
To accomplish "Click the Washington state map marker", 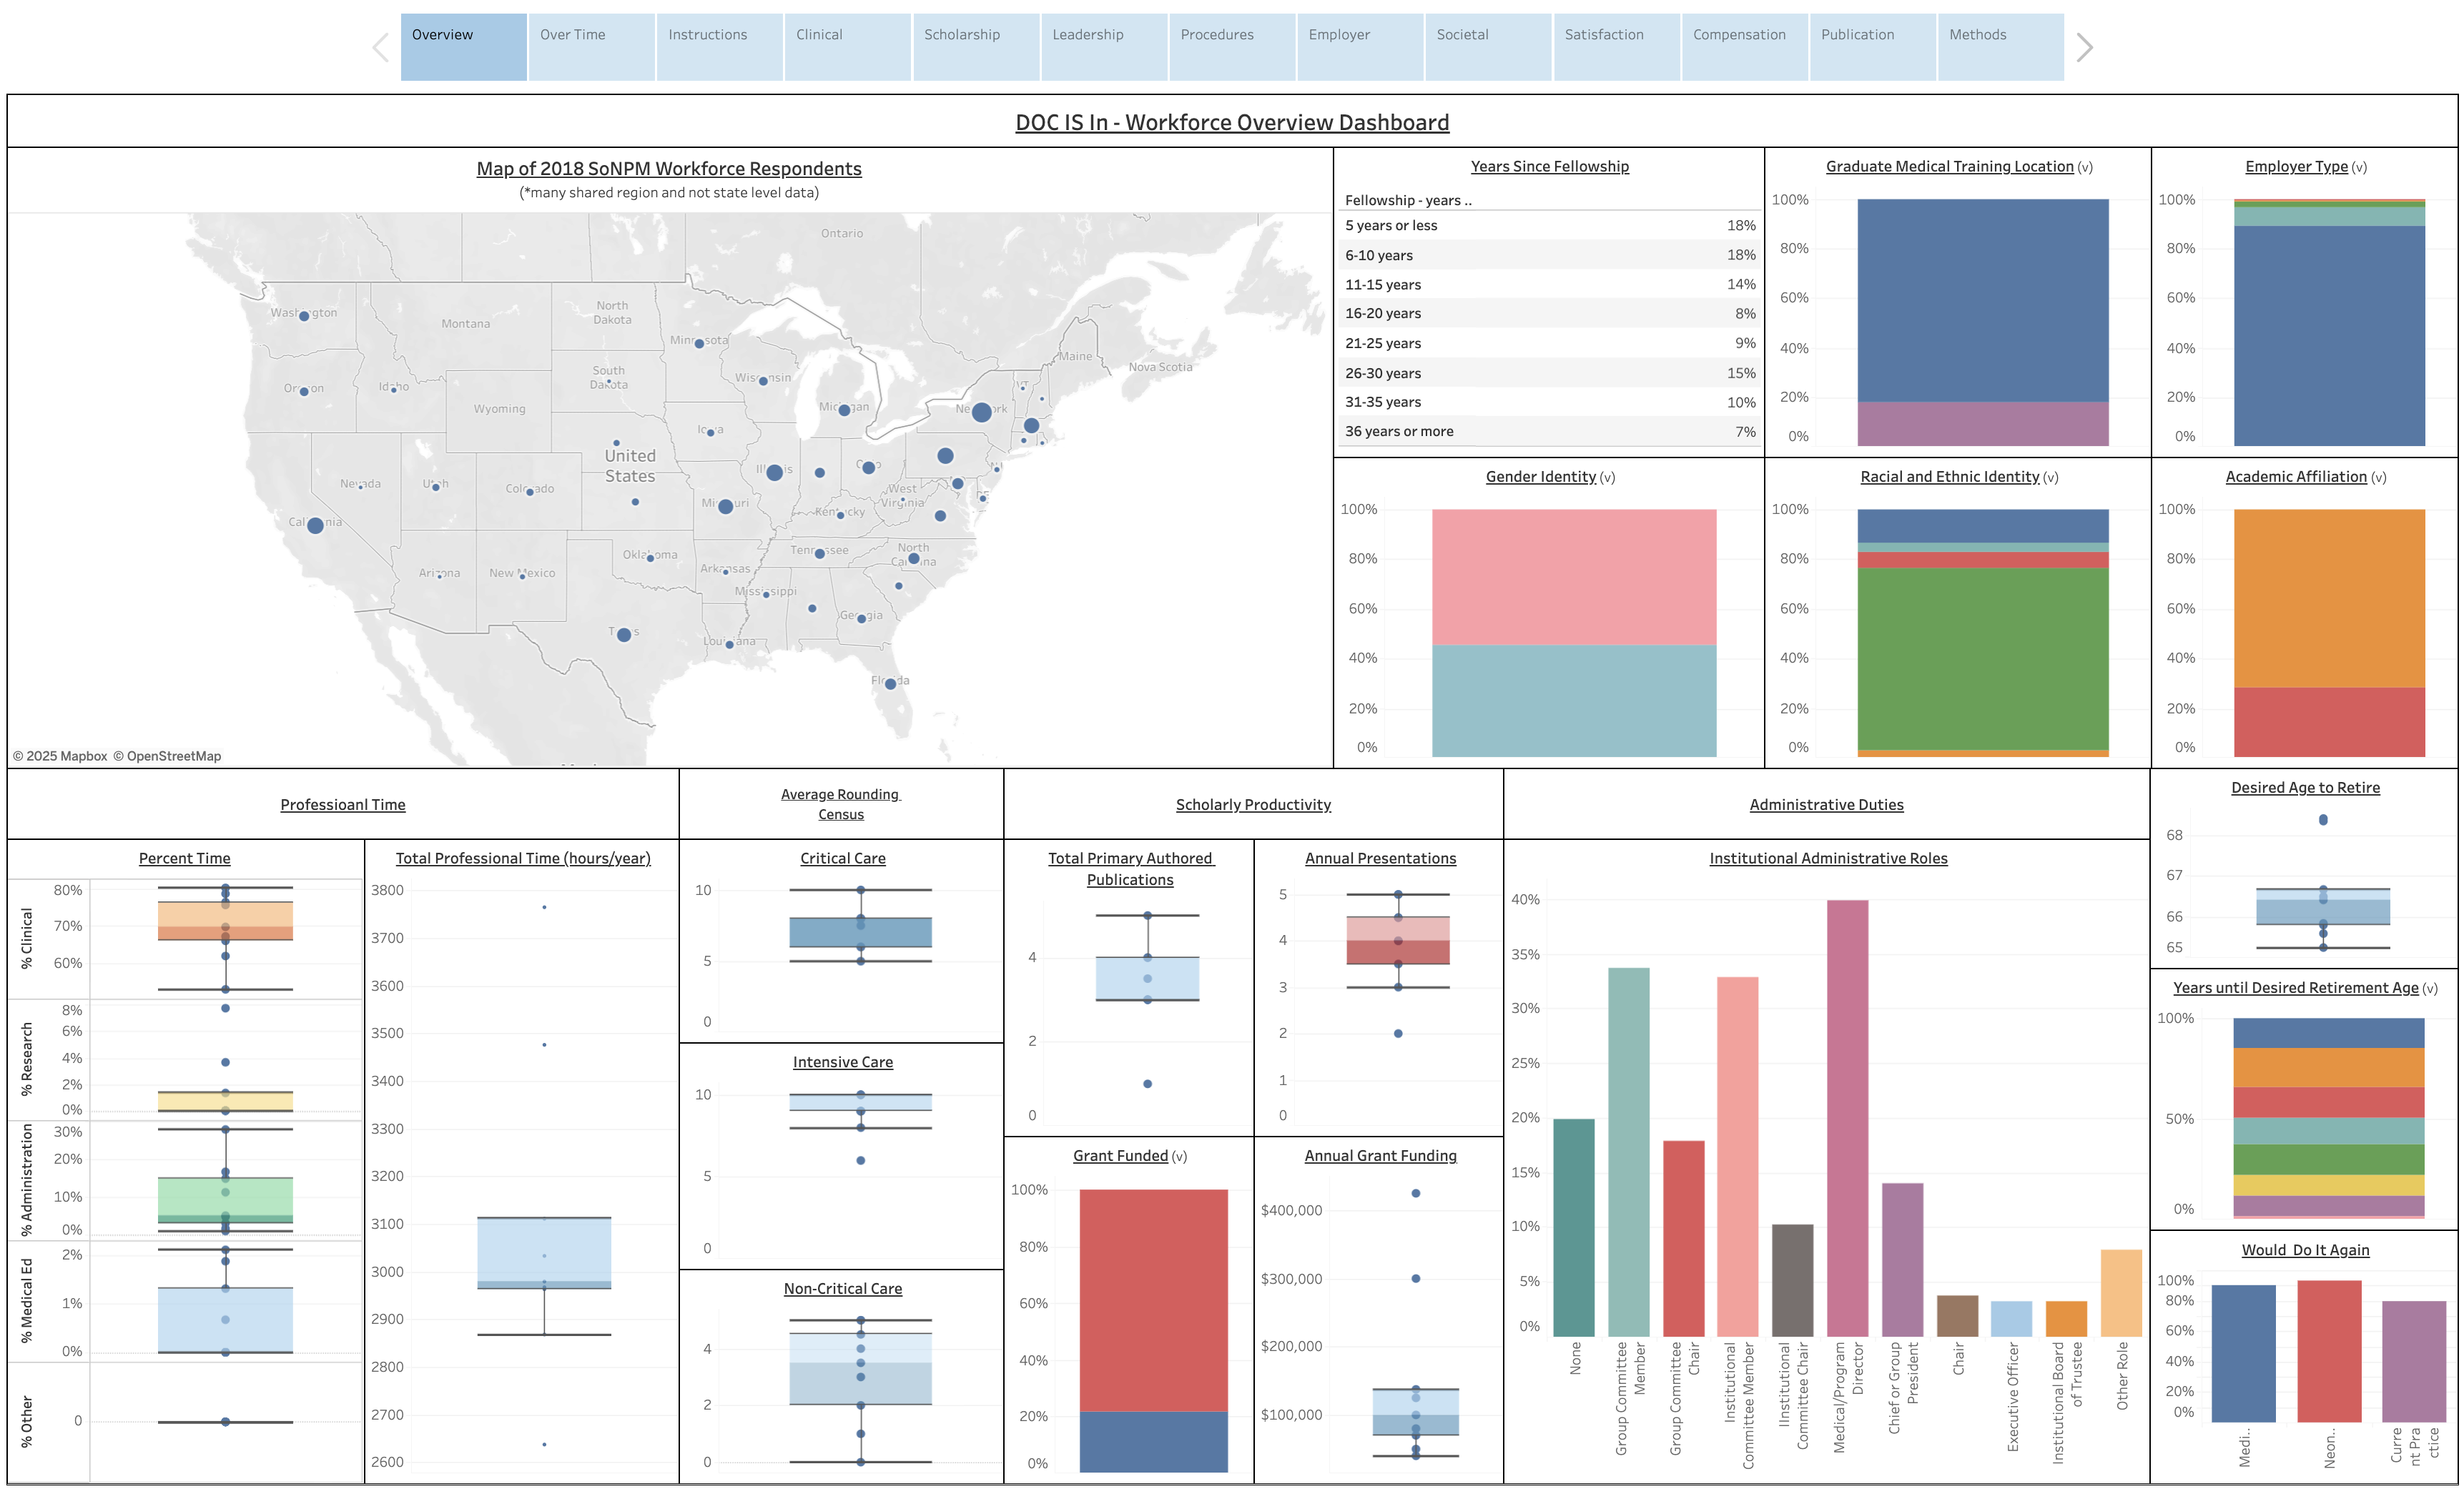I will click(304, 316).
